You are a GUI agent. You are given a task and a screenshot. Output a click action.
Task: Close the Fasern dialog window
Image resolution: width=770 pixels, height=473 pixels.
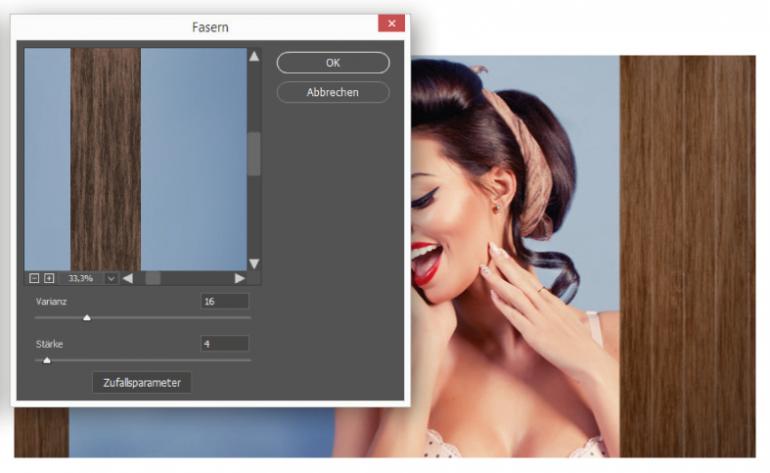(x=391, y=23)
